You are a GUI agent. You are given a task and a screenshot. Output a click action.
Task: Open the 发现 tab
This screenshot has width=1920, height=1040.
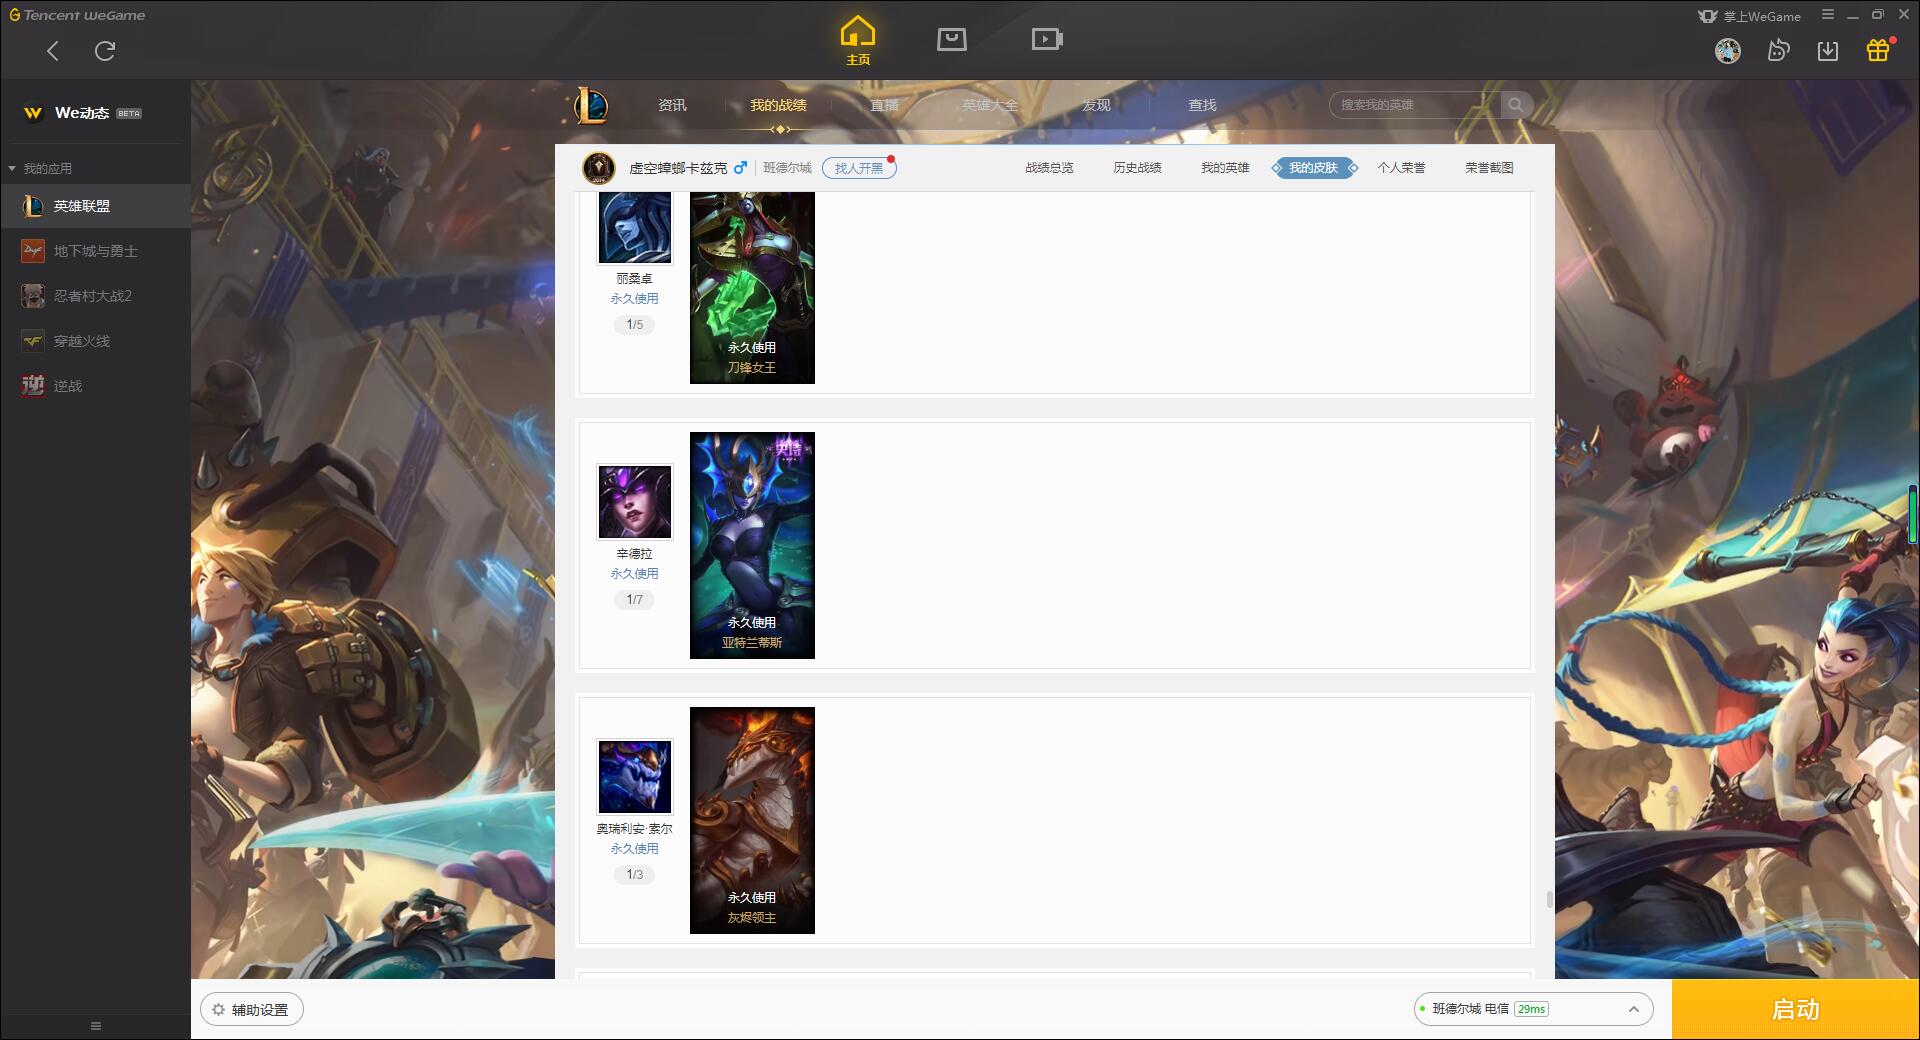(1096, 105)
